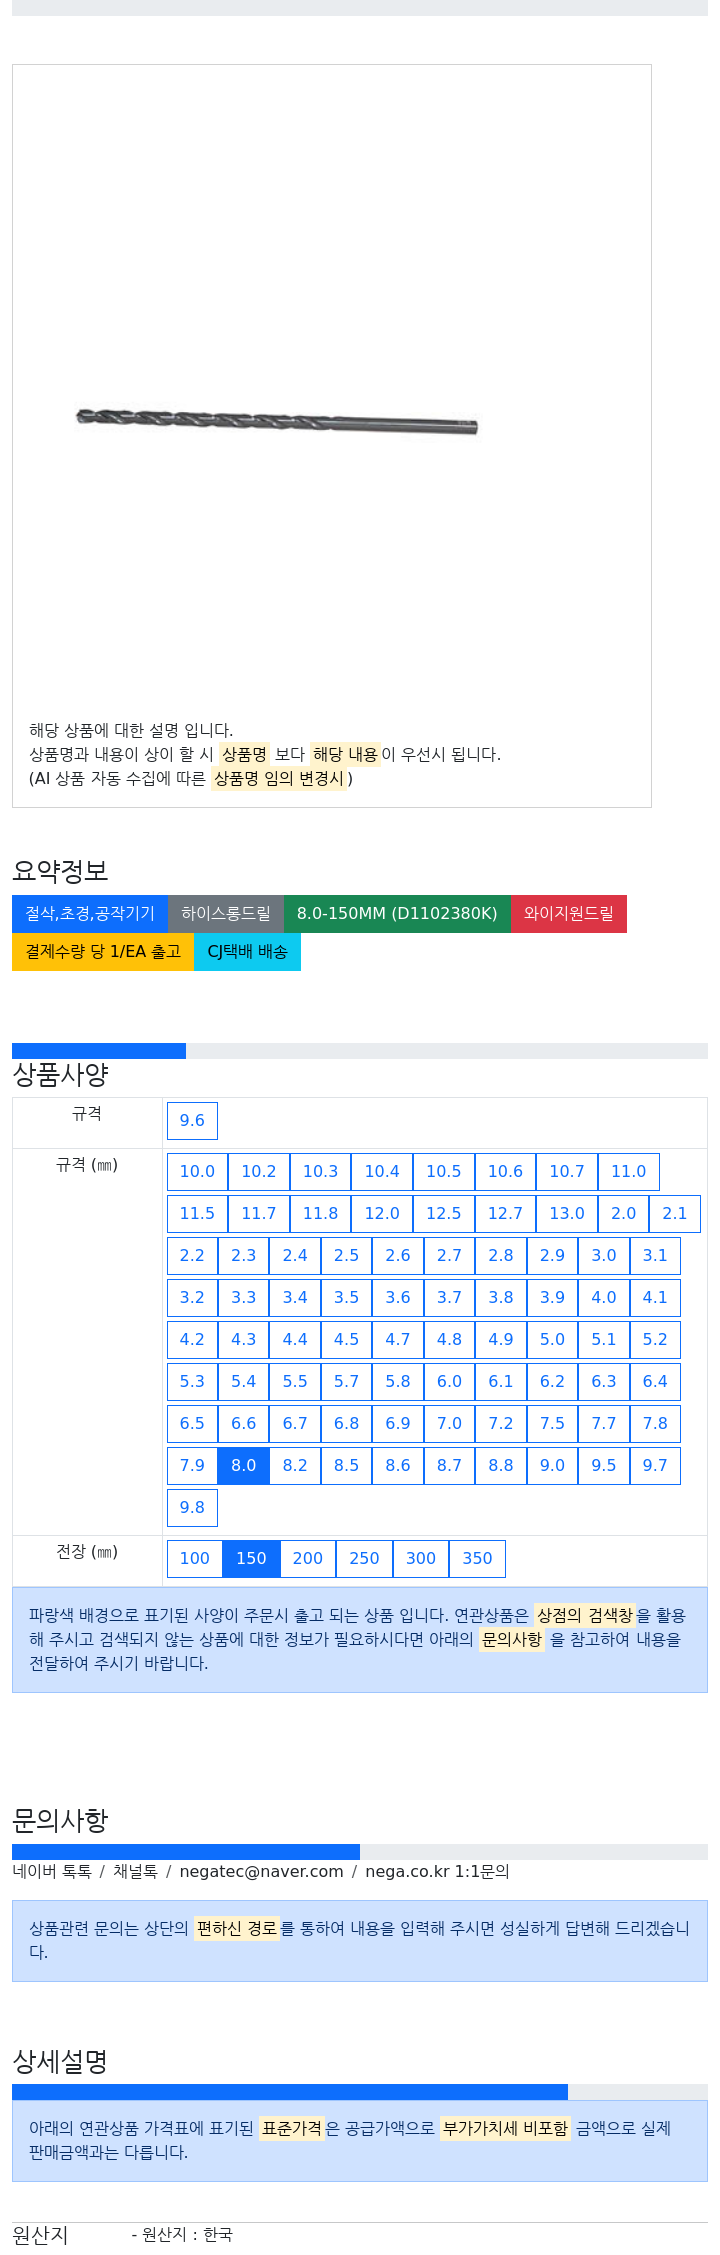Choose the 9.8 mm size option

(x=192, y=1507)
